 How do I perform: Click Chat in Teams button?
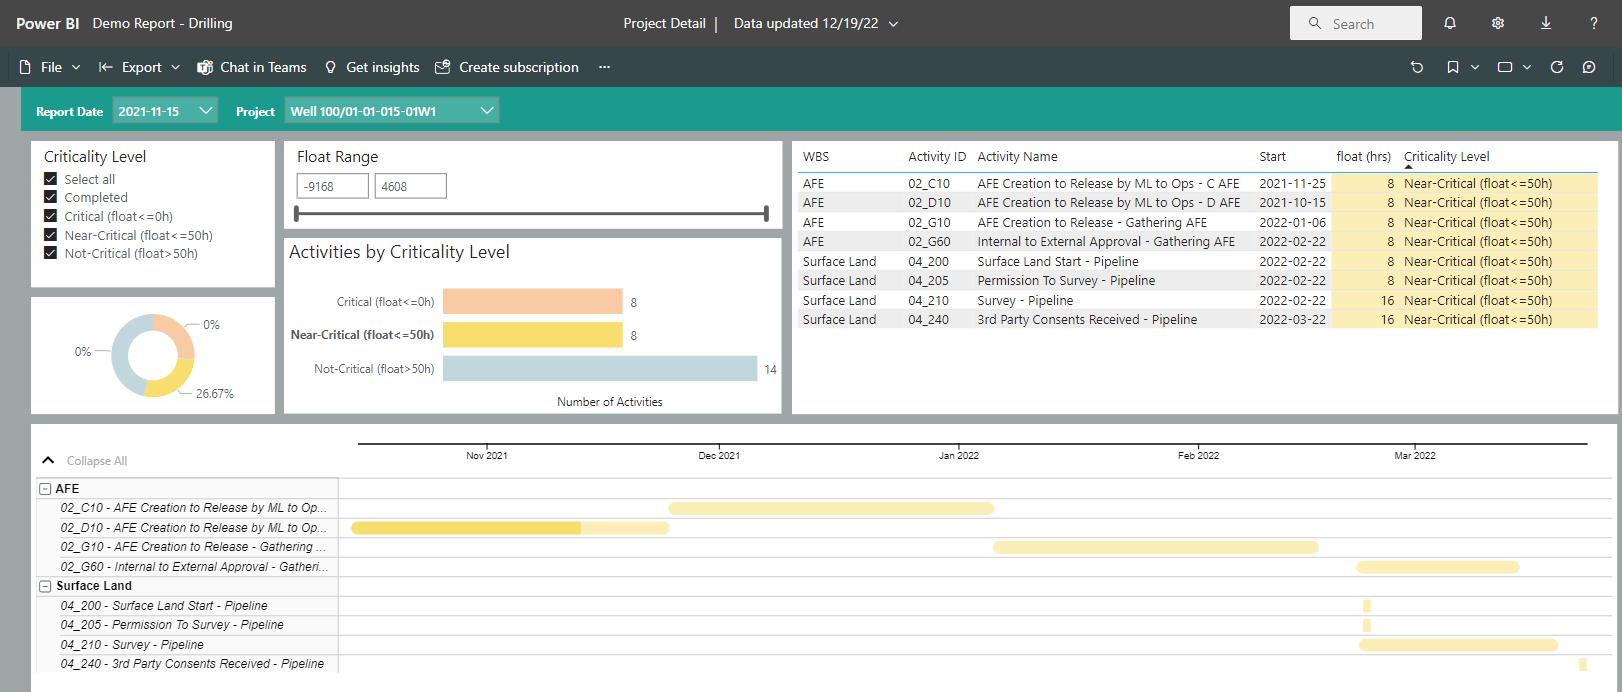252,67
